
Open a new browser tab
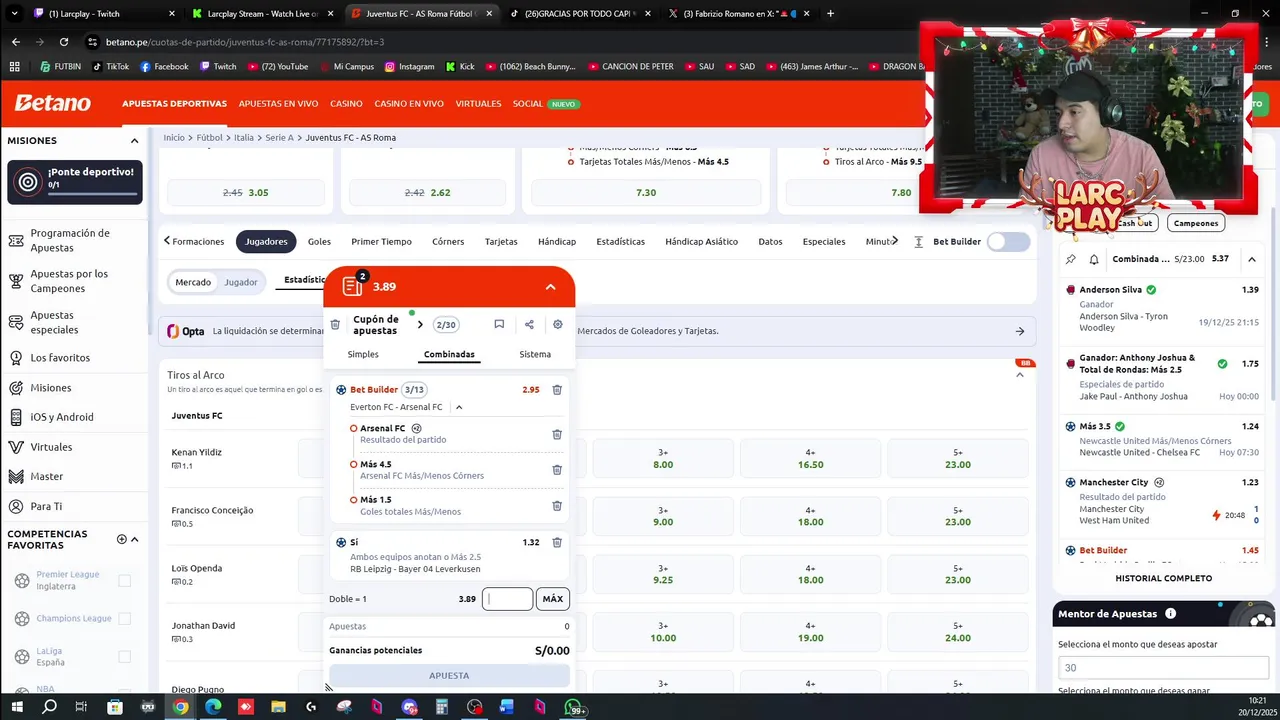click(830, 14)
